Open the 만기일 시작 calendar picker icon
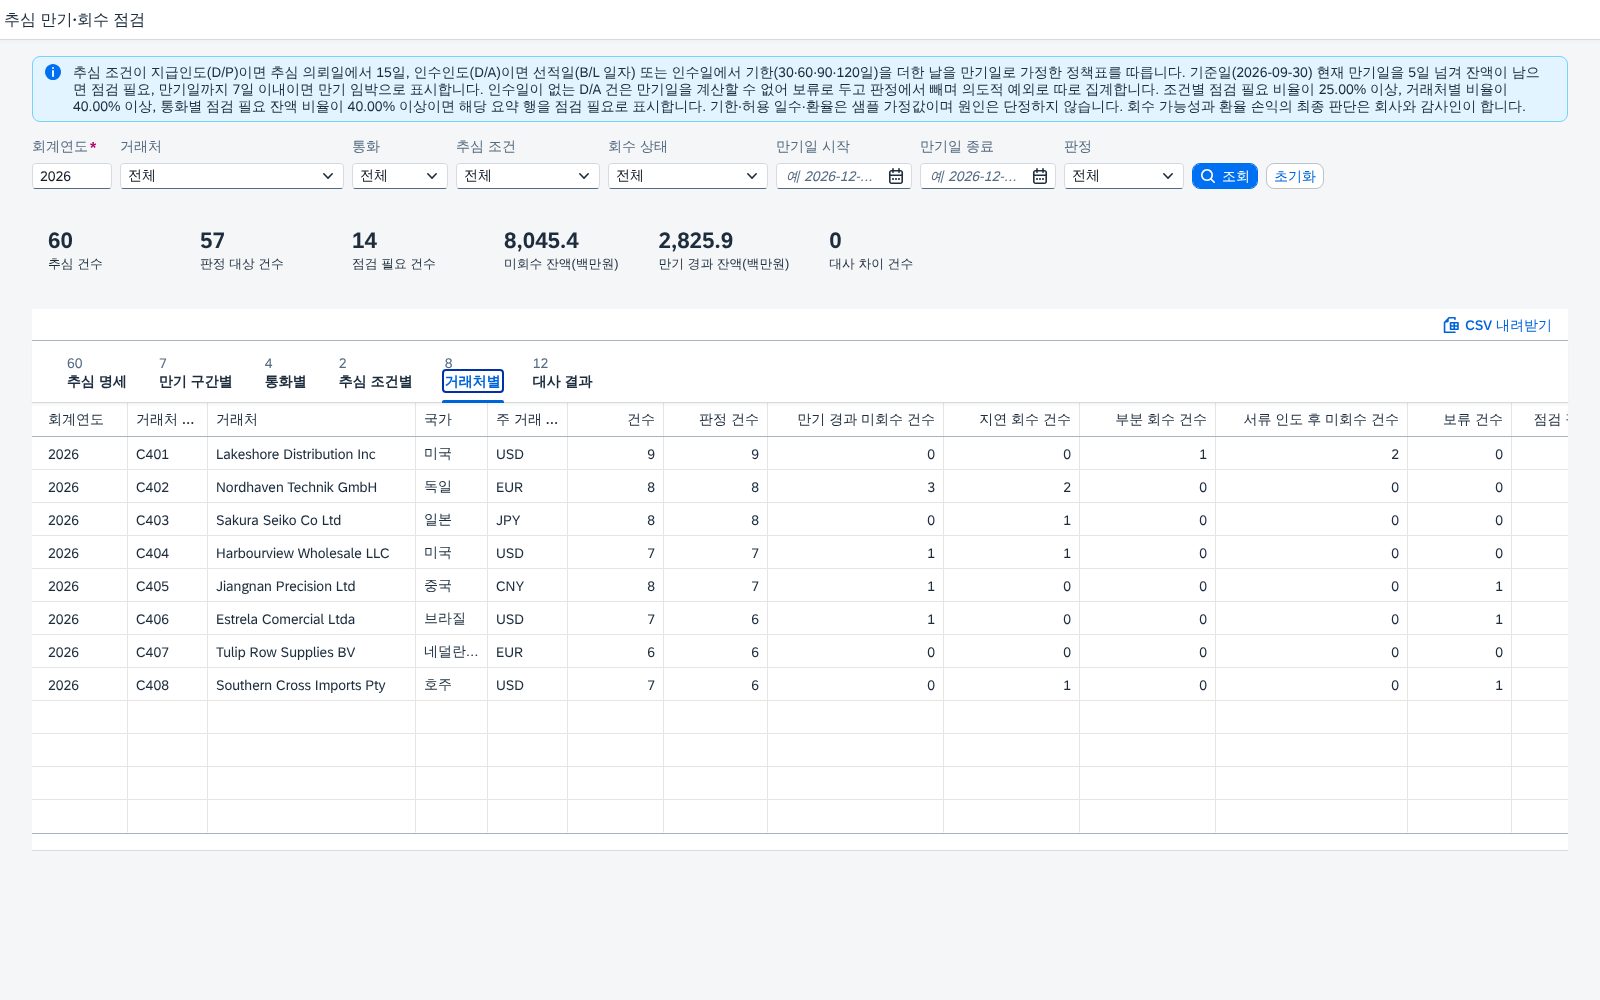 click(896, 176)
